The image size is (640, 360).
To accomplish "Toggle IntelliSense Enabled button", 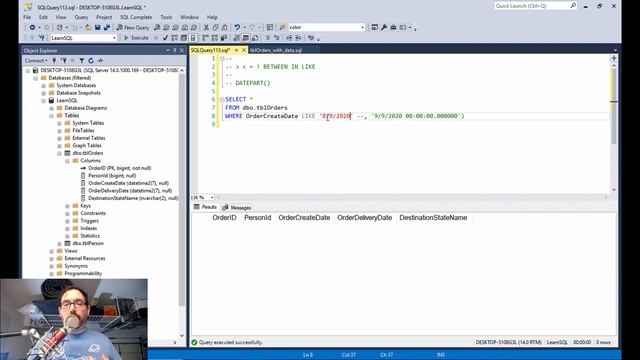I will pyautogui.click(x=193, y=38).
